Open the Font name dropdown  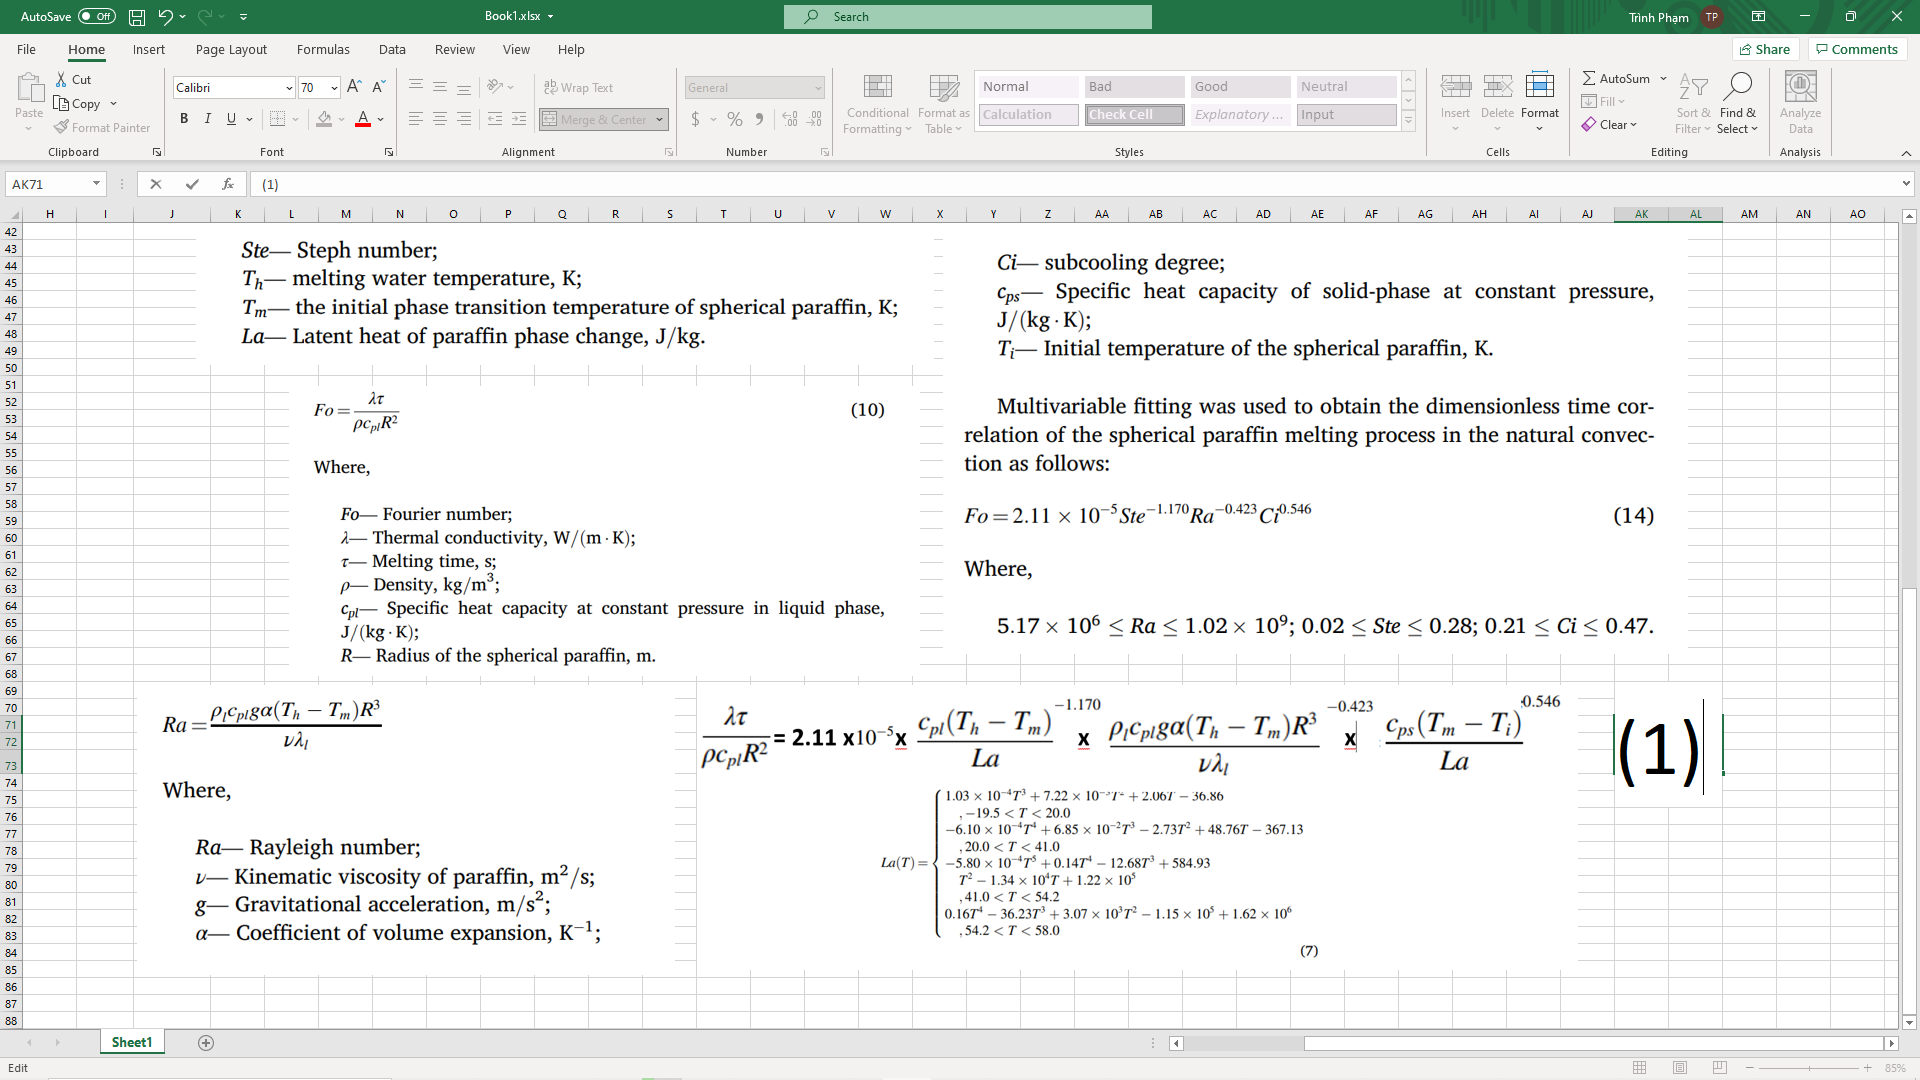click(x=288, y=87)
